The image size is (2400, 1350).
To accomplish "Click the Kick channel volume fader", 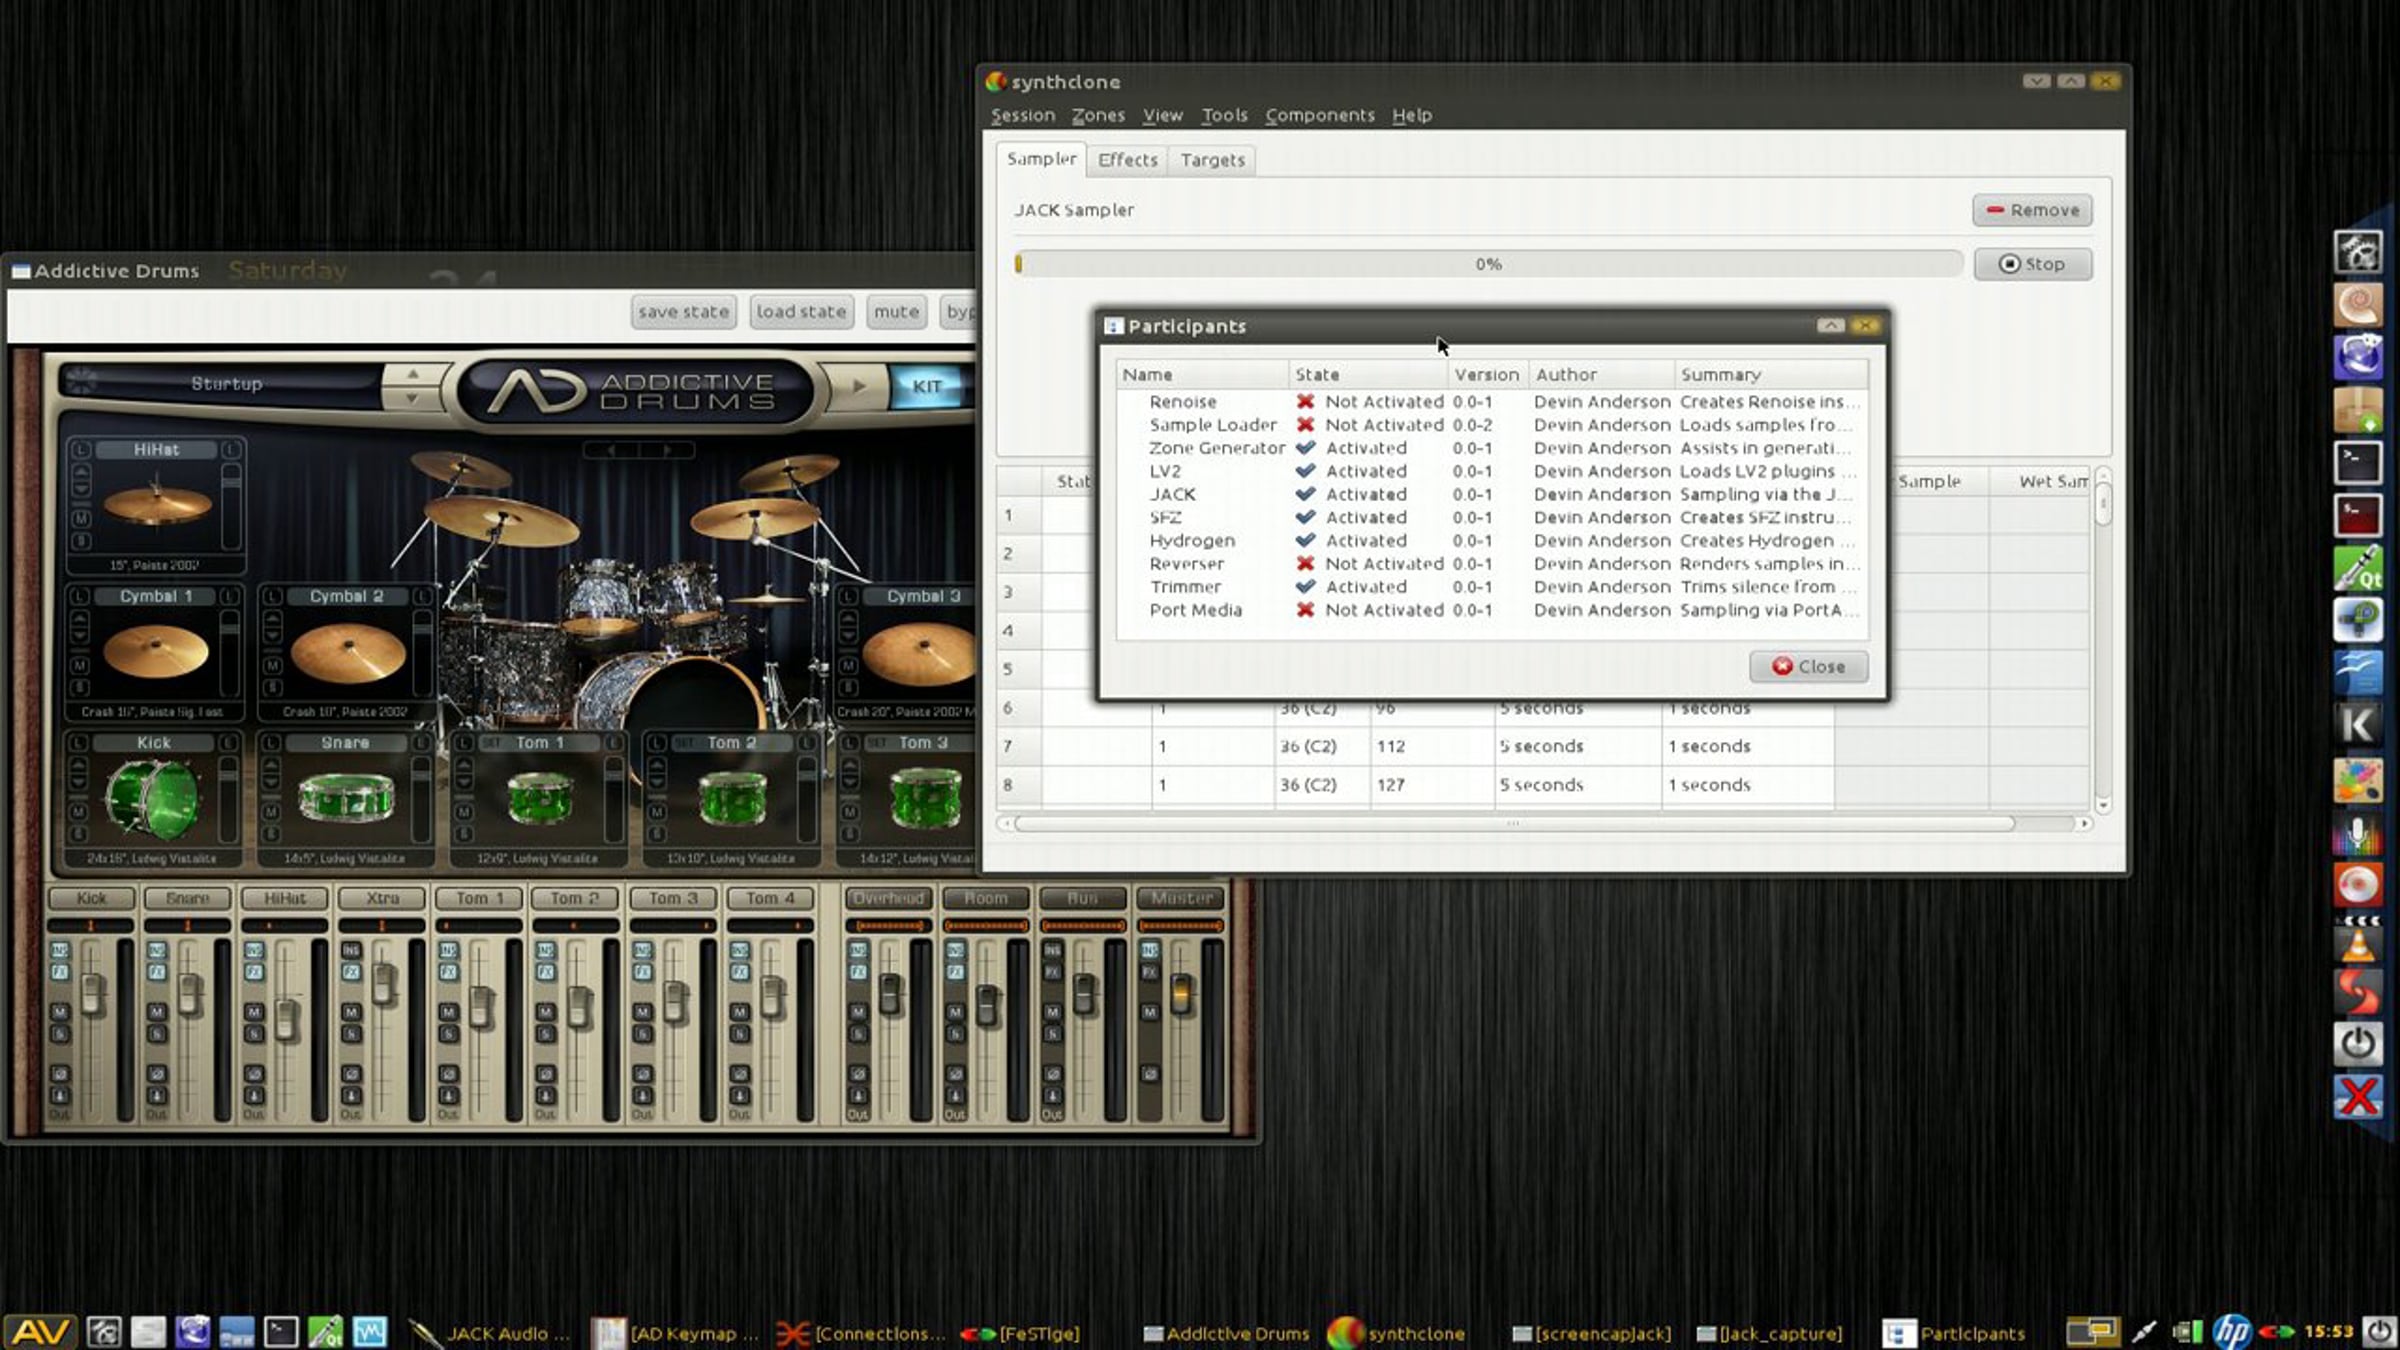I will [92, 995].
